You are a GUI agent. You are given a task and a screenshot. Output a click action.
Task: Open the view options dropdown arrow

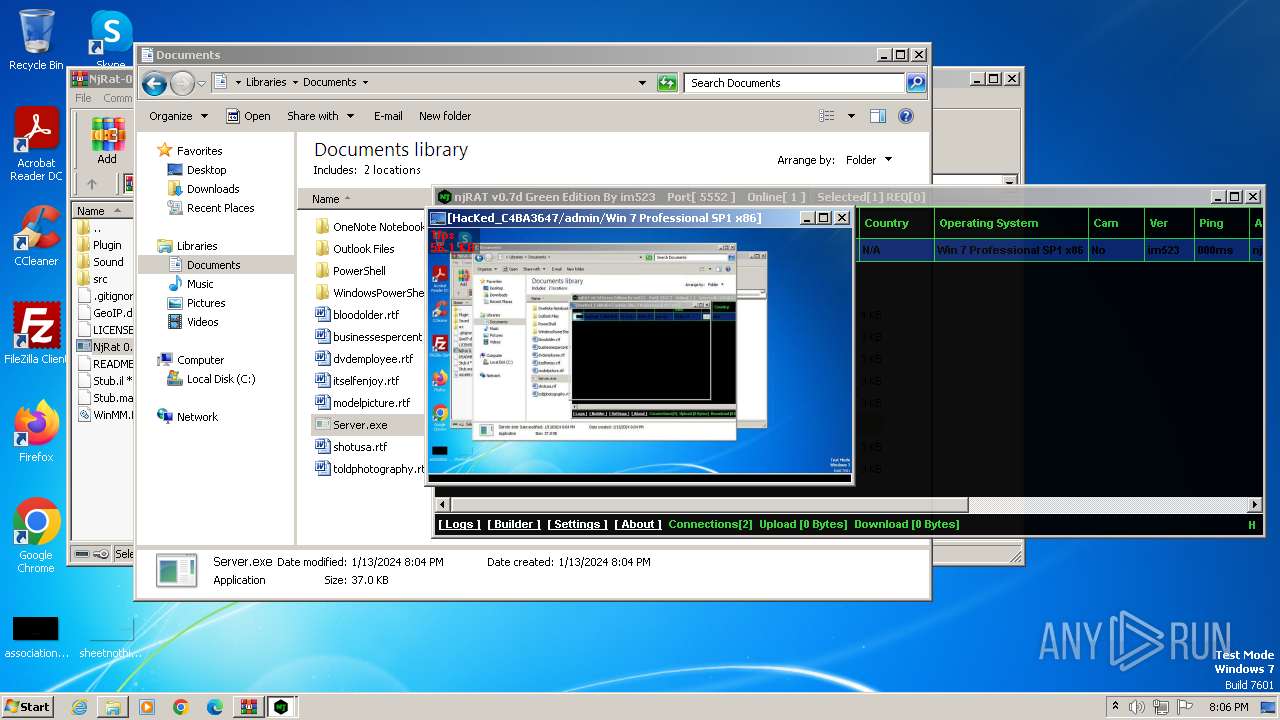851,116
